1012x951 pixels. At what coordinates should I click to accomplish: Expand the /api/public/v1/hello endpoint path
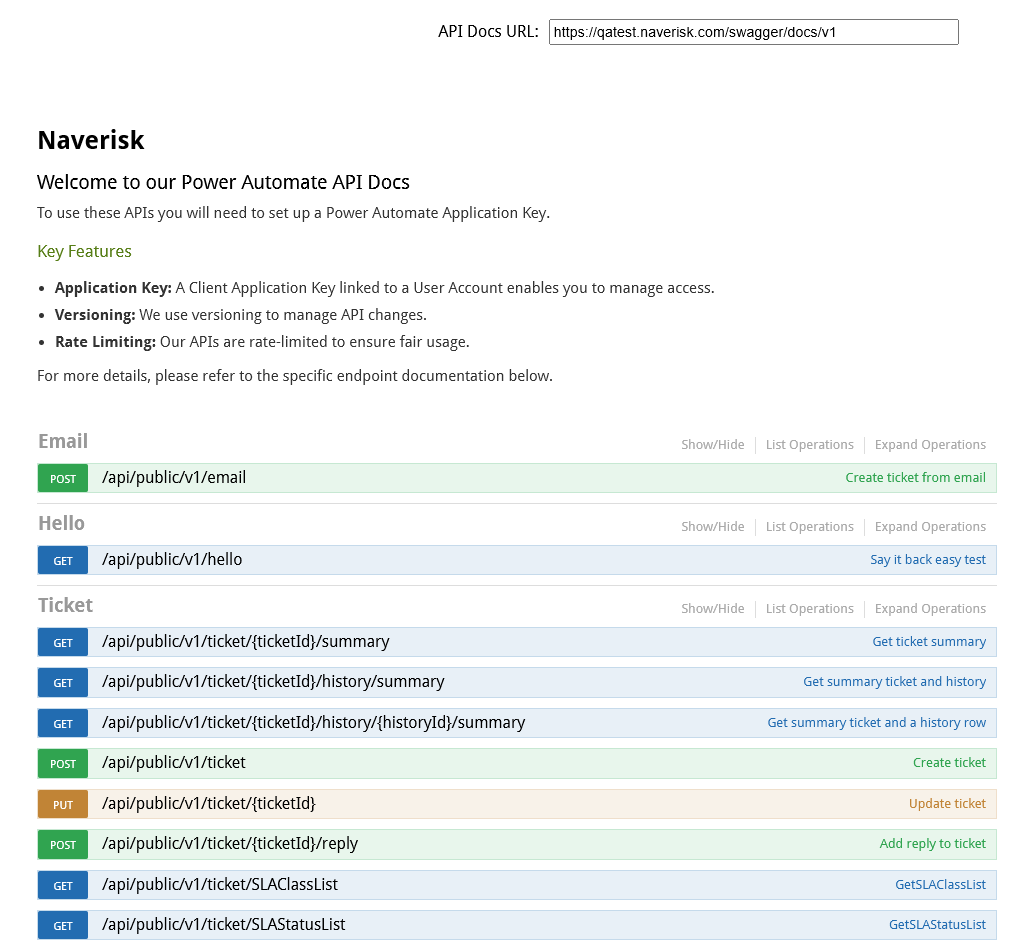click(172, 560)
